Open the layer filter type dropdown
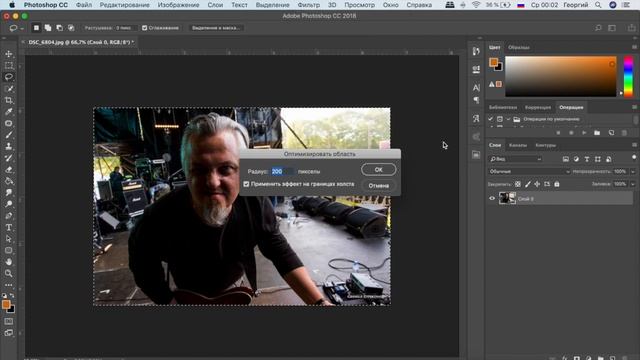Image resolution: width=640 pixels, height=360 pixels. coord(516,159)
